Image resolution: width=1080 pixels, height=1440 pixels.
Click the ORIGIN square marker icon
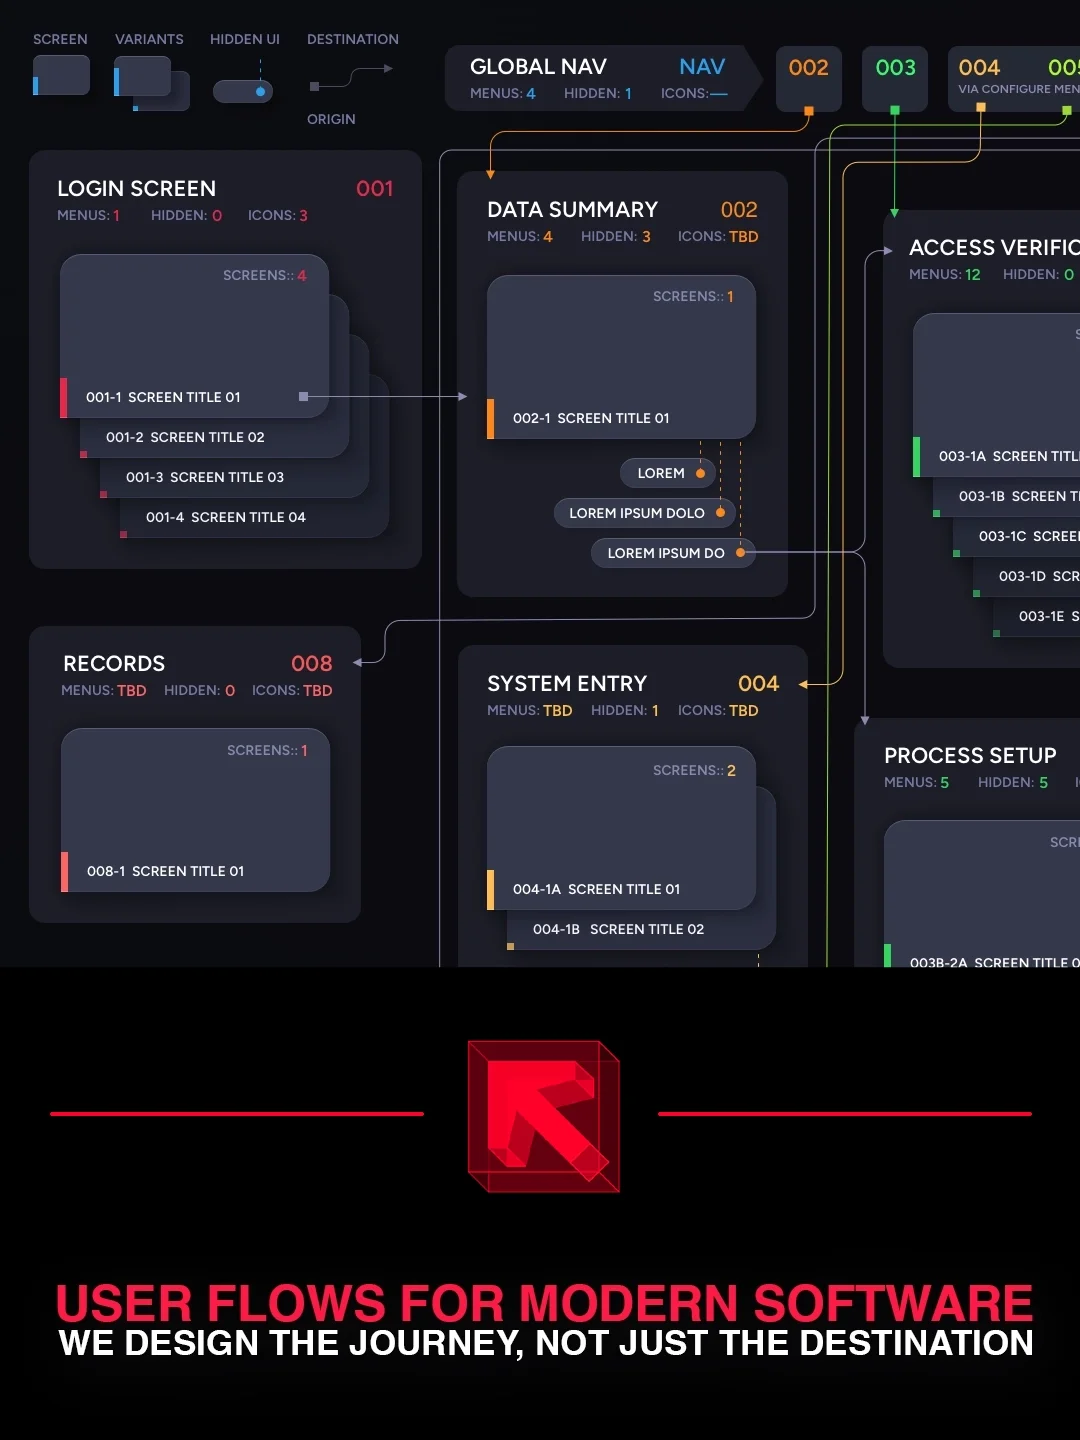point(313,88)
